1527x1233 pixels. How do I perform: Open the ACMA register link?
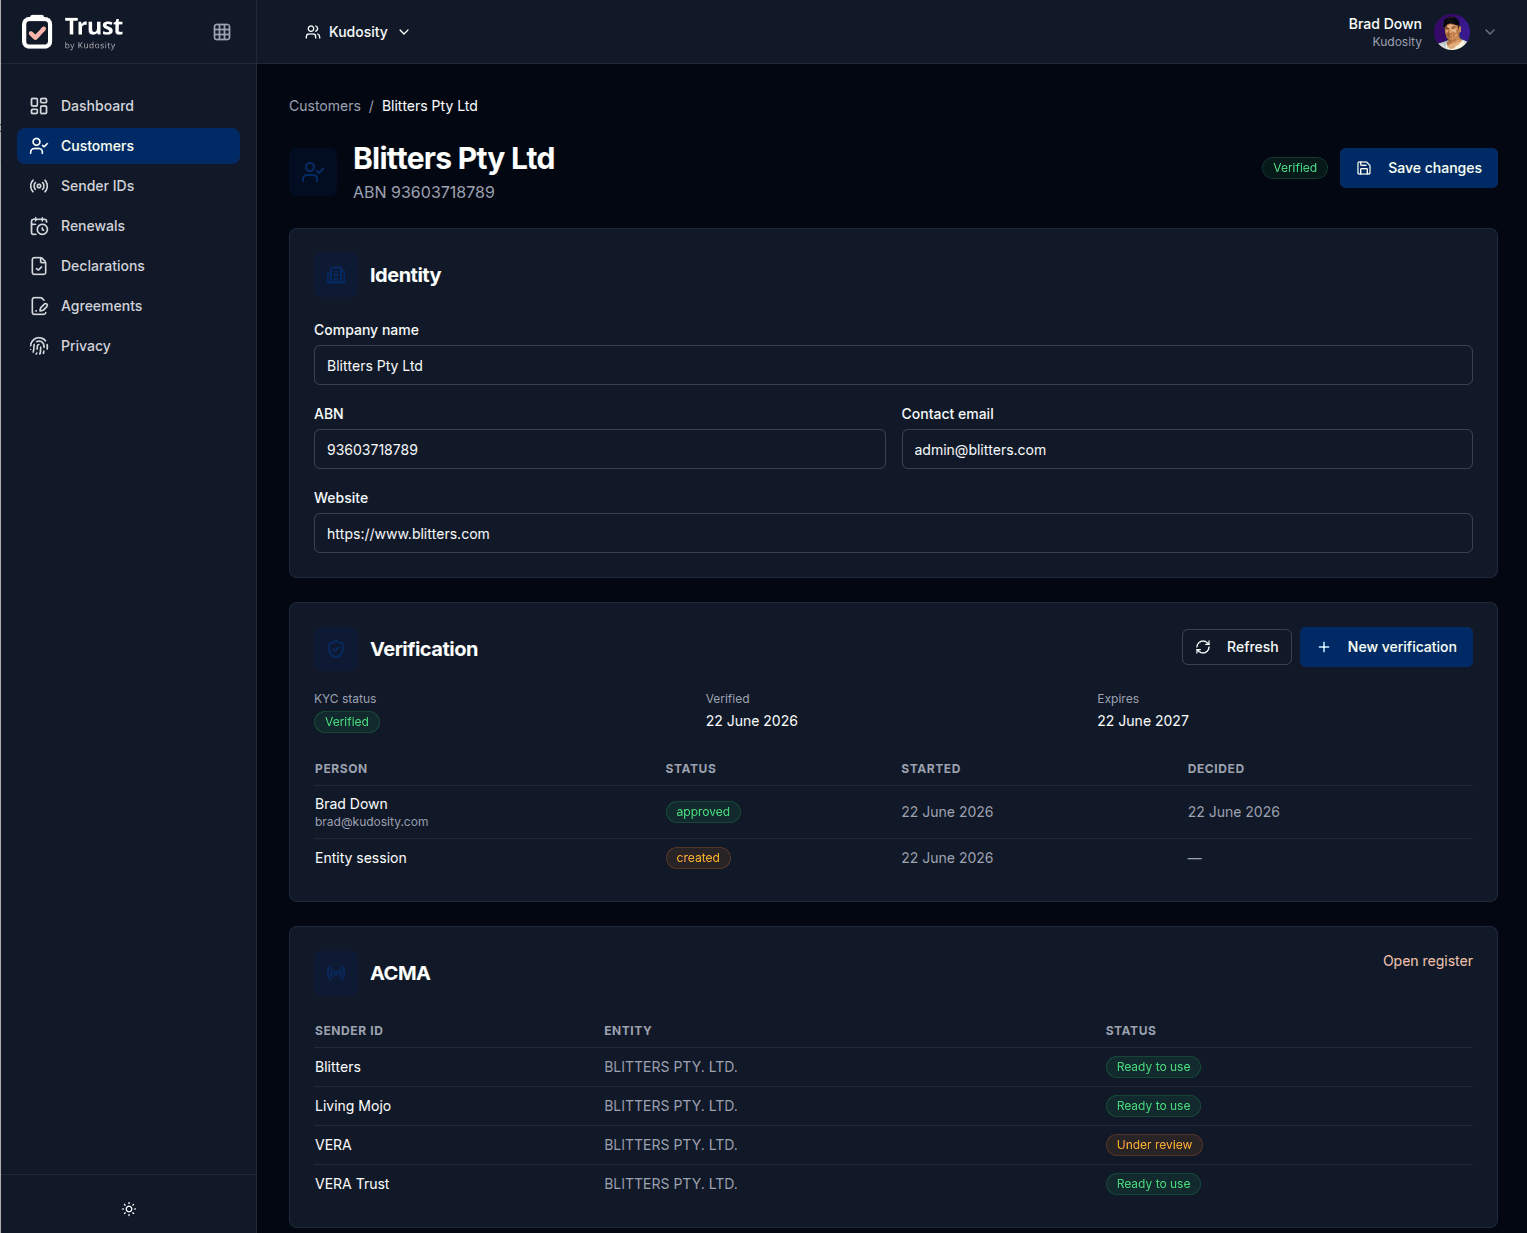point(1427,961)
